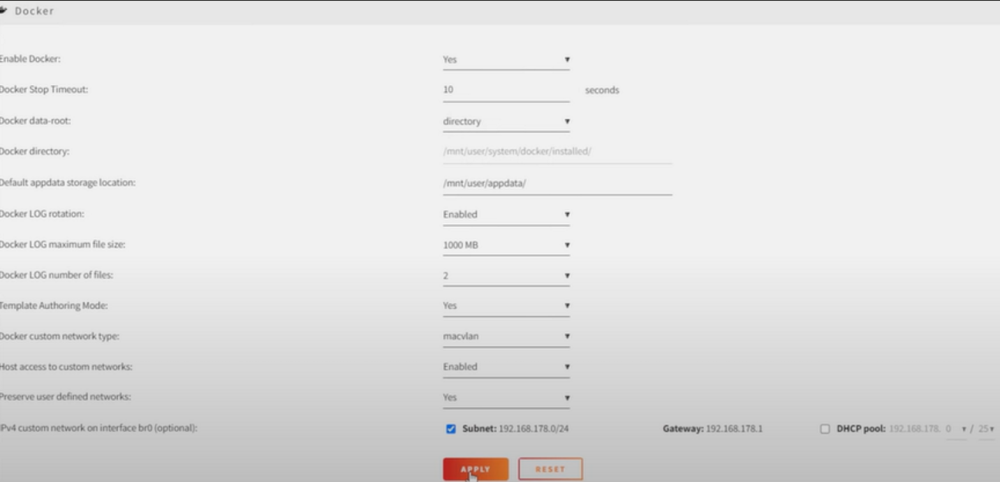
Task: Enable the DHCP pool checkbox
Action: [x=825, y=429]
